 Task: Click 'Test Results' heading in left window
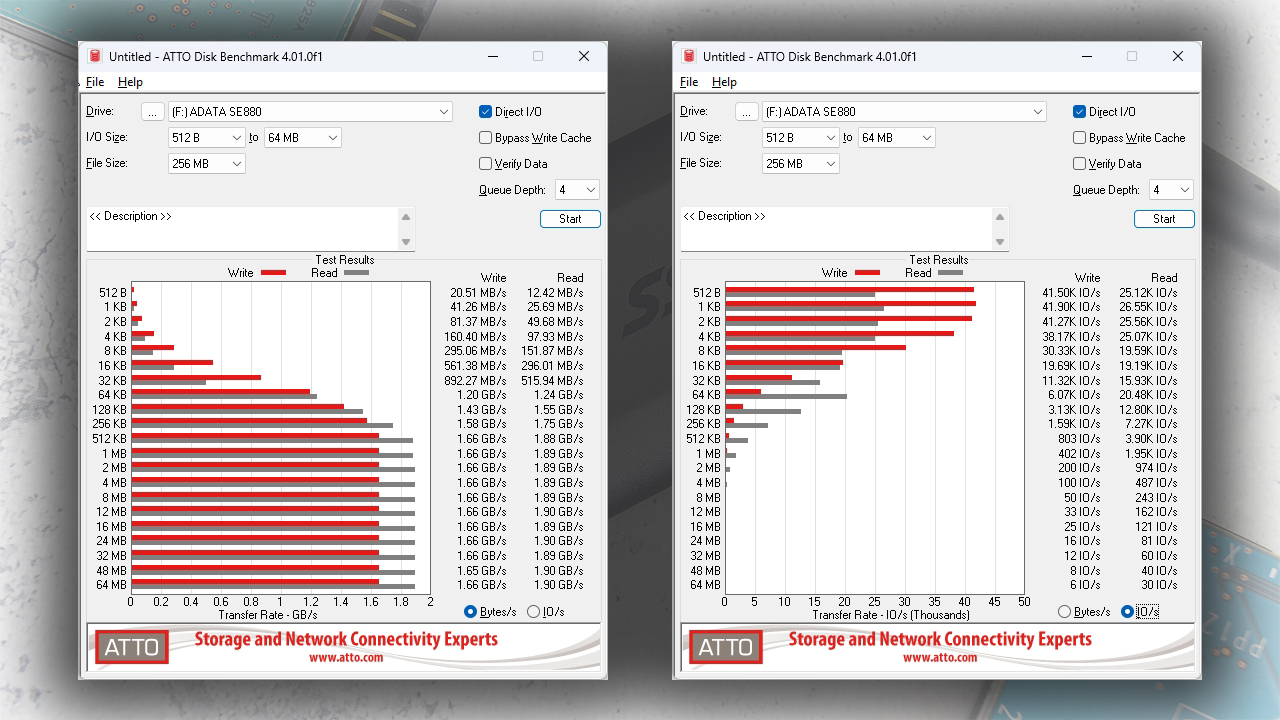pos(345,260)
